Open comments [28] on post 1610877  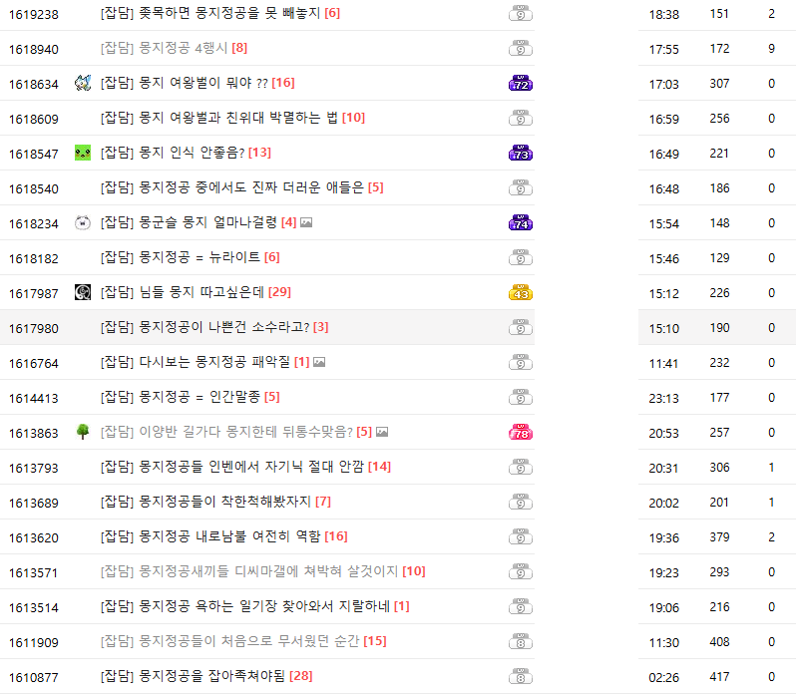pyautogui.click(x=301, y=676)
